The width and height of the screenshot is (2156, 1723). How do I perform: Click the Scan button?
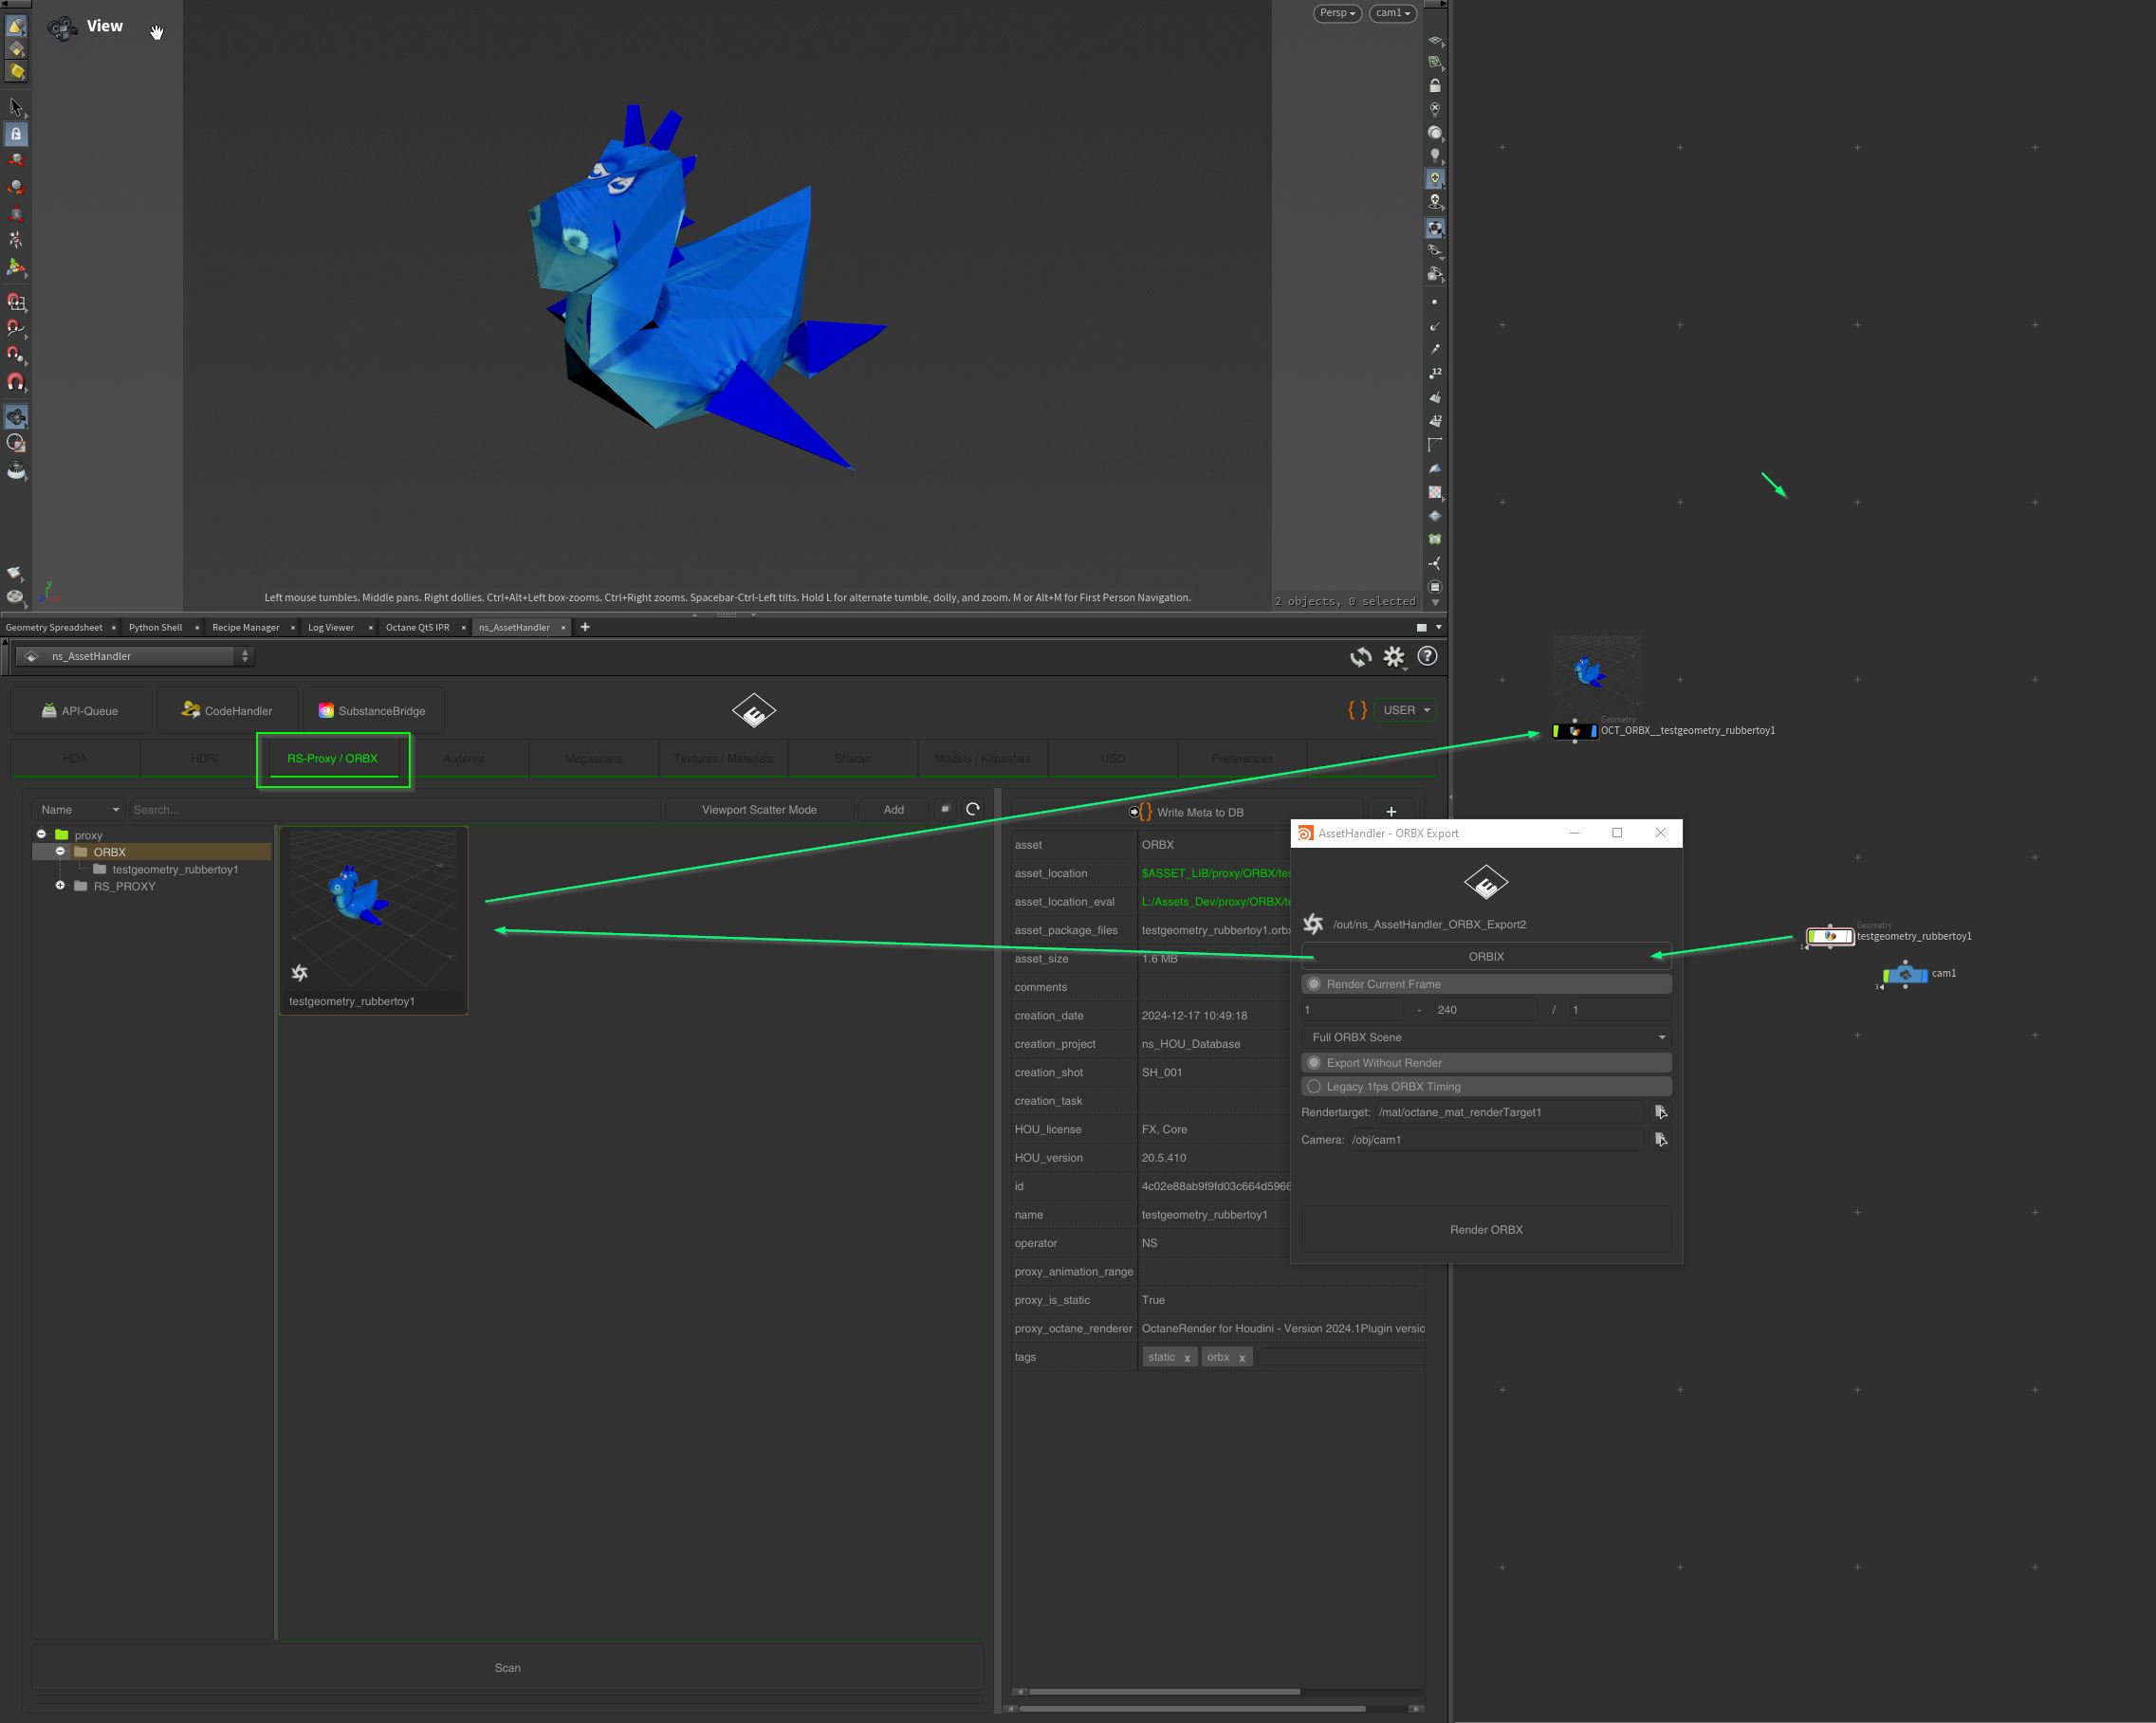(507, 1668)
